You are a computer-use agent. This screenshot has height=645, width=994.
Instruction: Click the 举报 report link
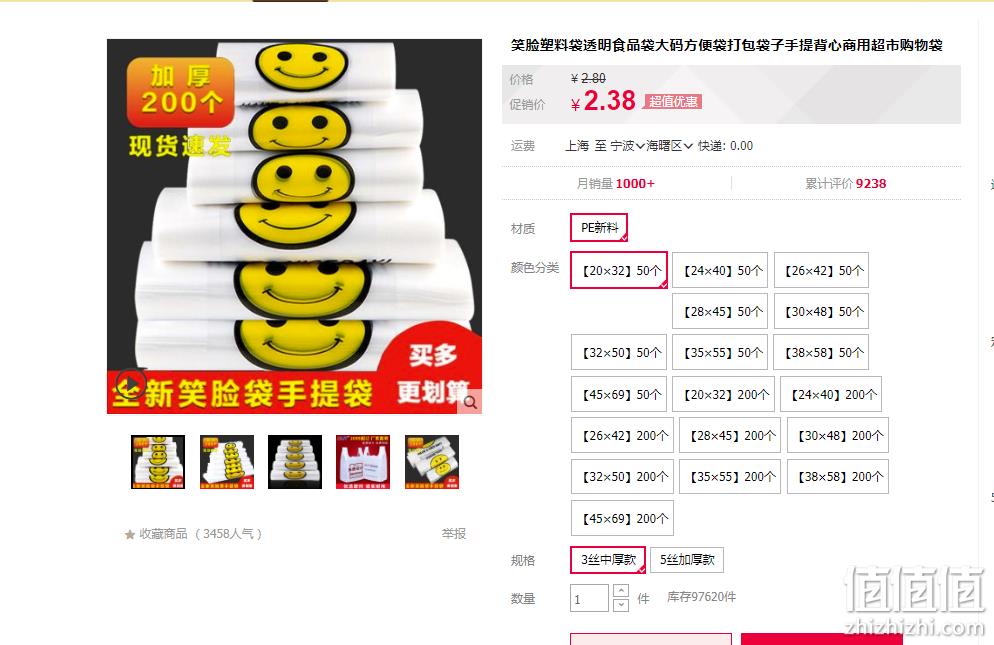(x=454, y=534)
